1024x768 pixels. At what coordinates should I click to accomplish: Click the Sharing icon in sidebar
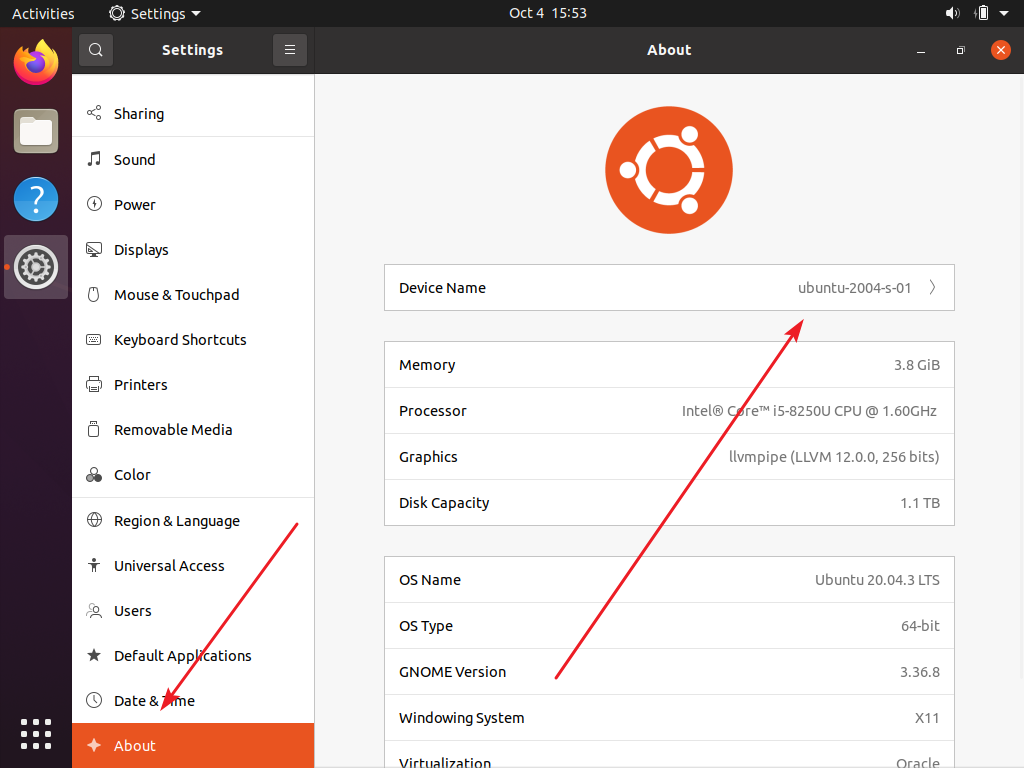[94, 113]
